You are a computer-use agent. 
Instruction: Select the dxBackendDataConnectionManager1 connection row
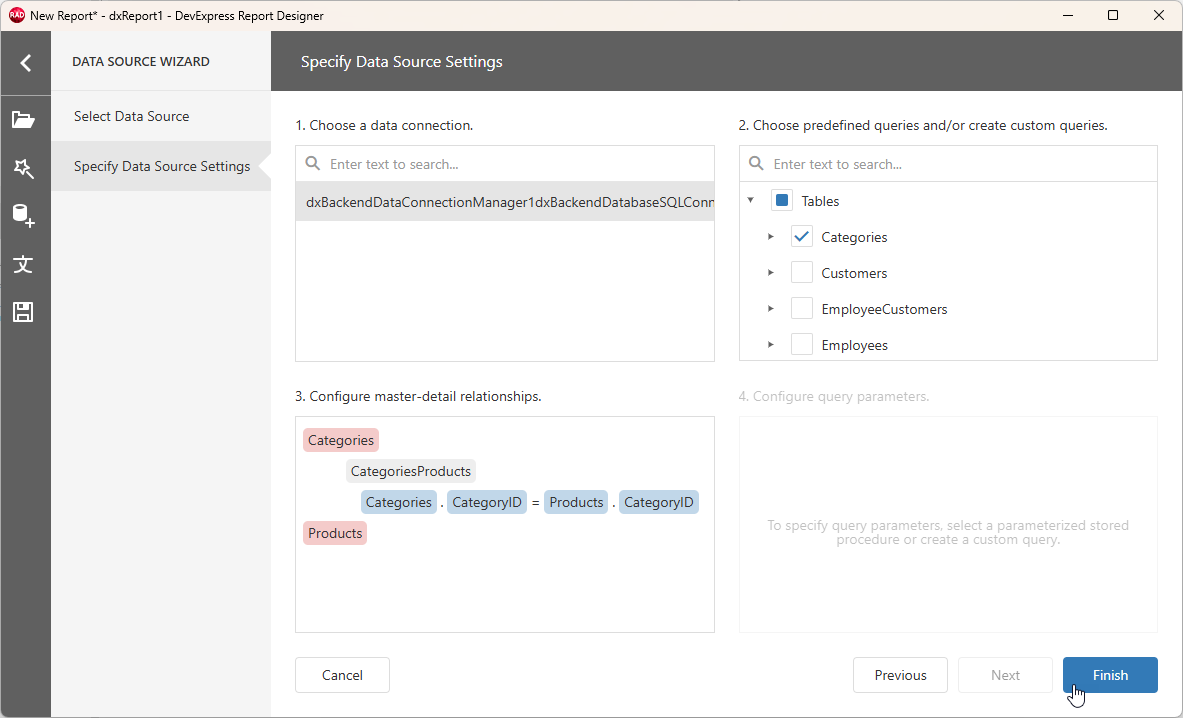[505, 201]
